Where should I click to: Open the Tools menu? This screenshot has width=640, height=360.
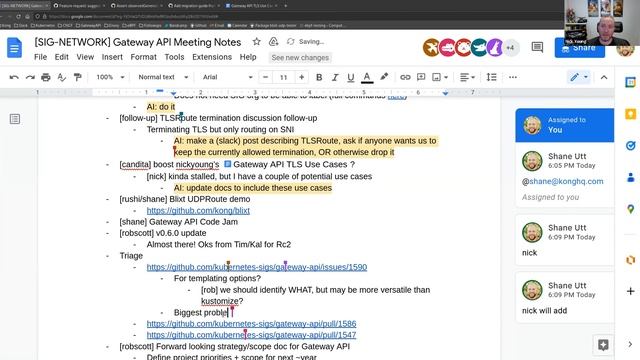tap(174, 57)
